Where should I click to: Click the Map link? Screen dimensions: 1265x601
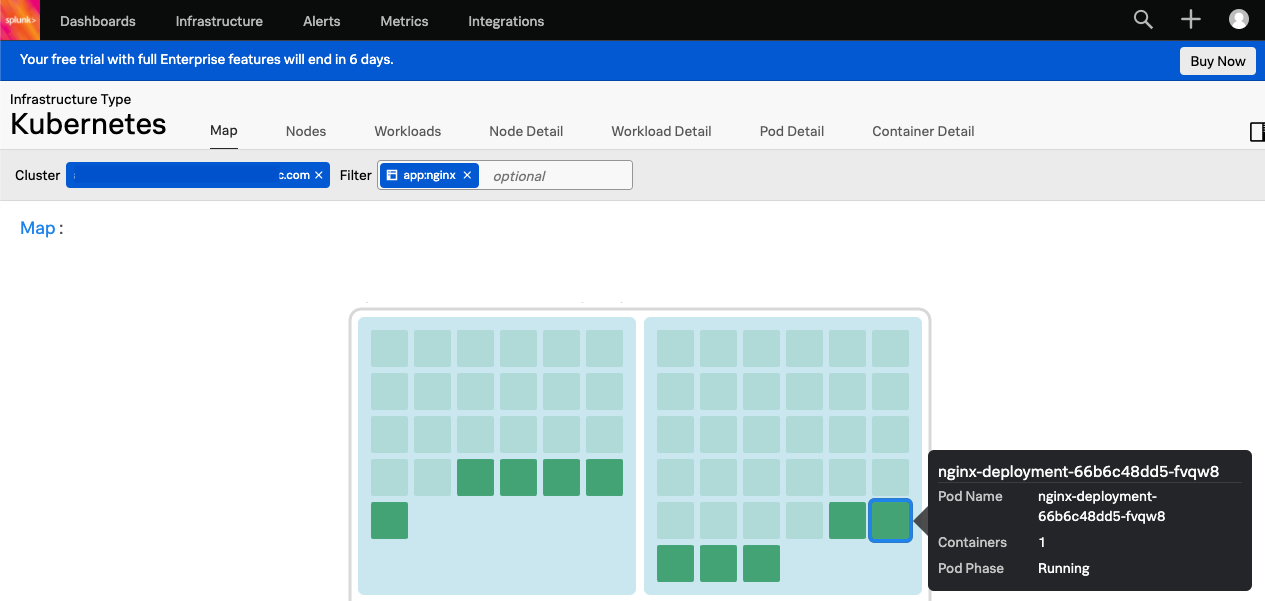click(38, 228)
